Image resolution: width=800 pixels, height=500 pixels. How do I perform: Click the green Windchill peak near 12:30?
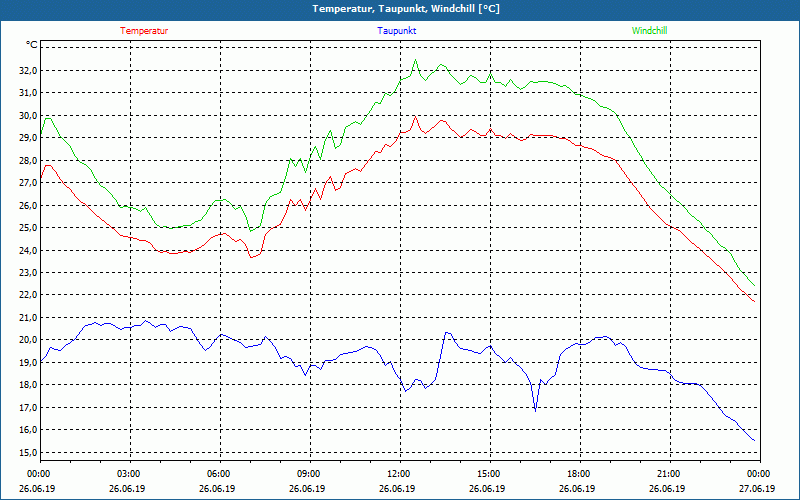[415, 60]
